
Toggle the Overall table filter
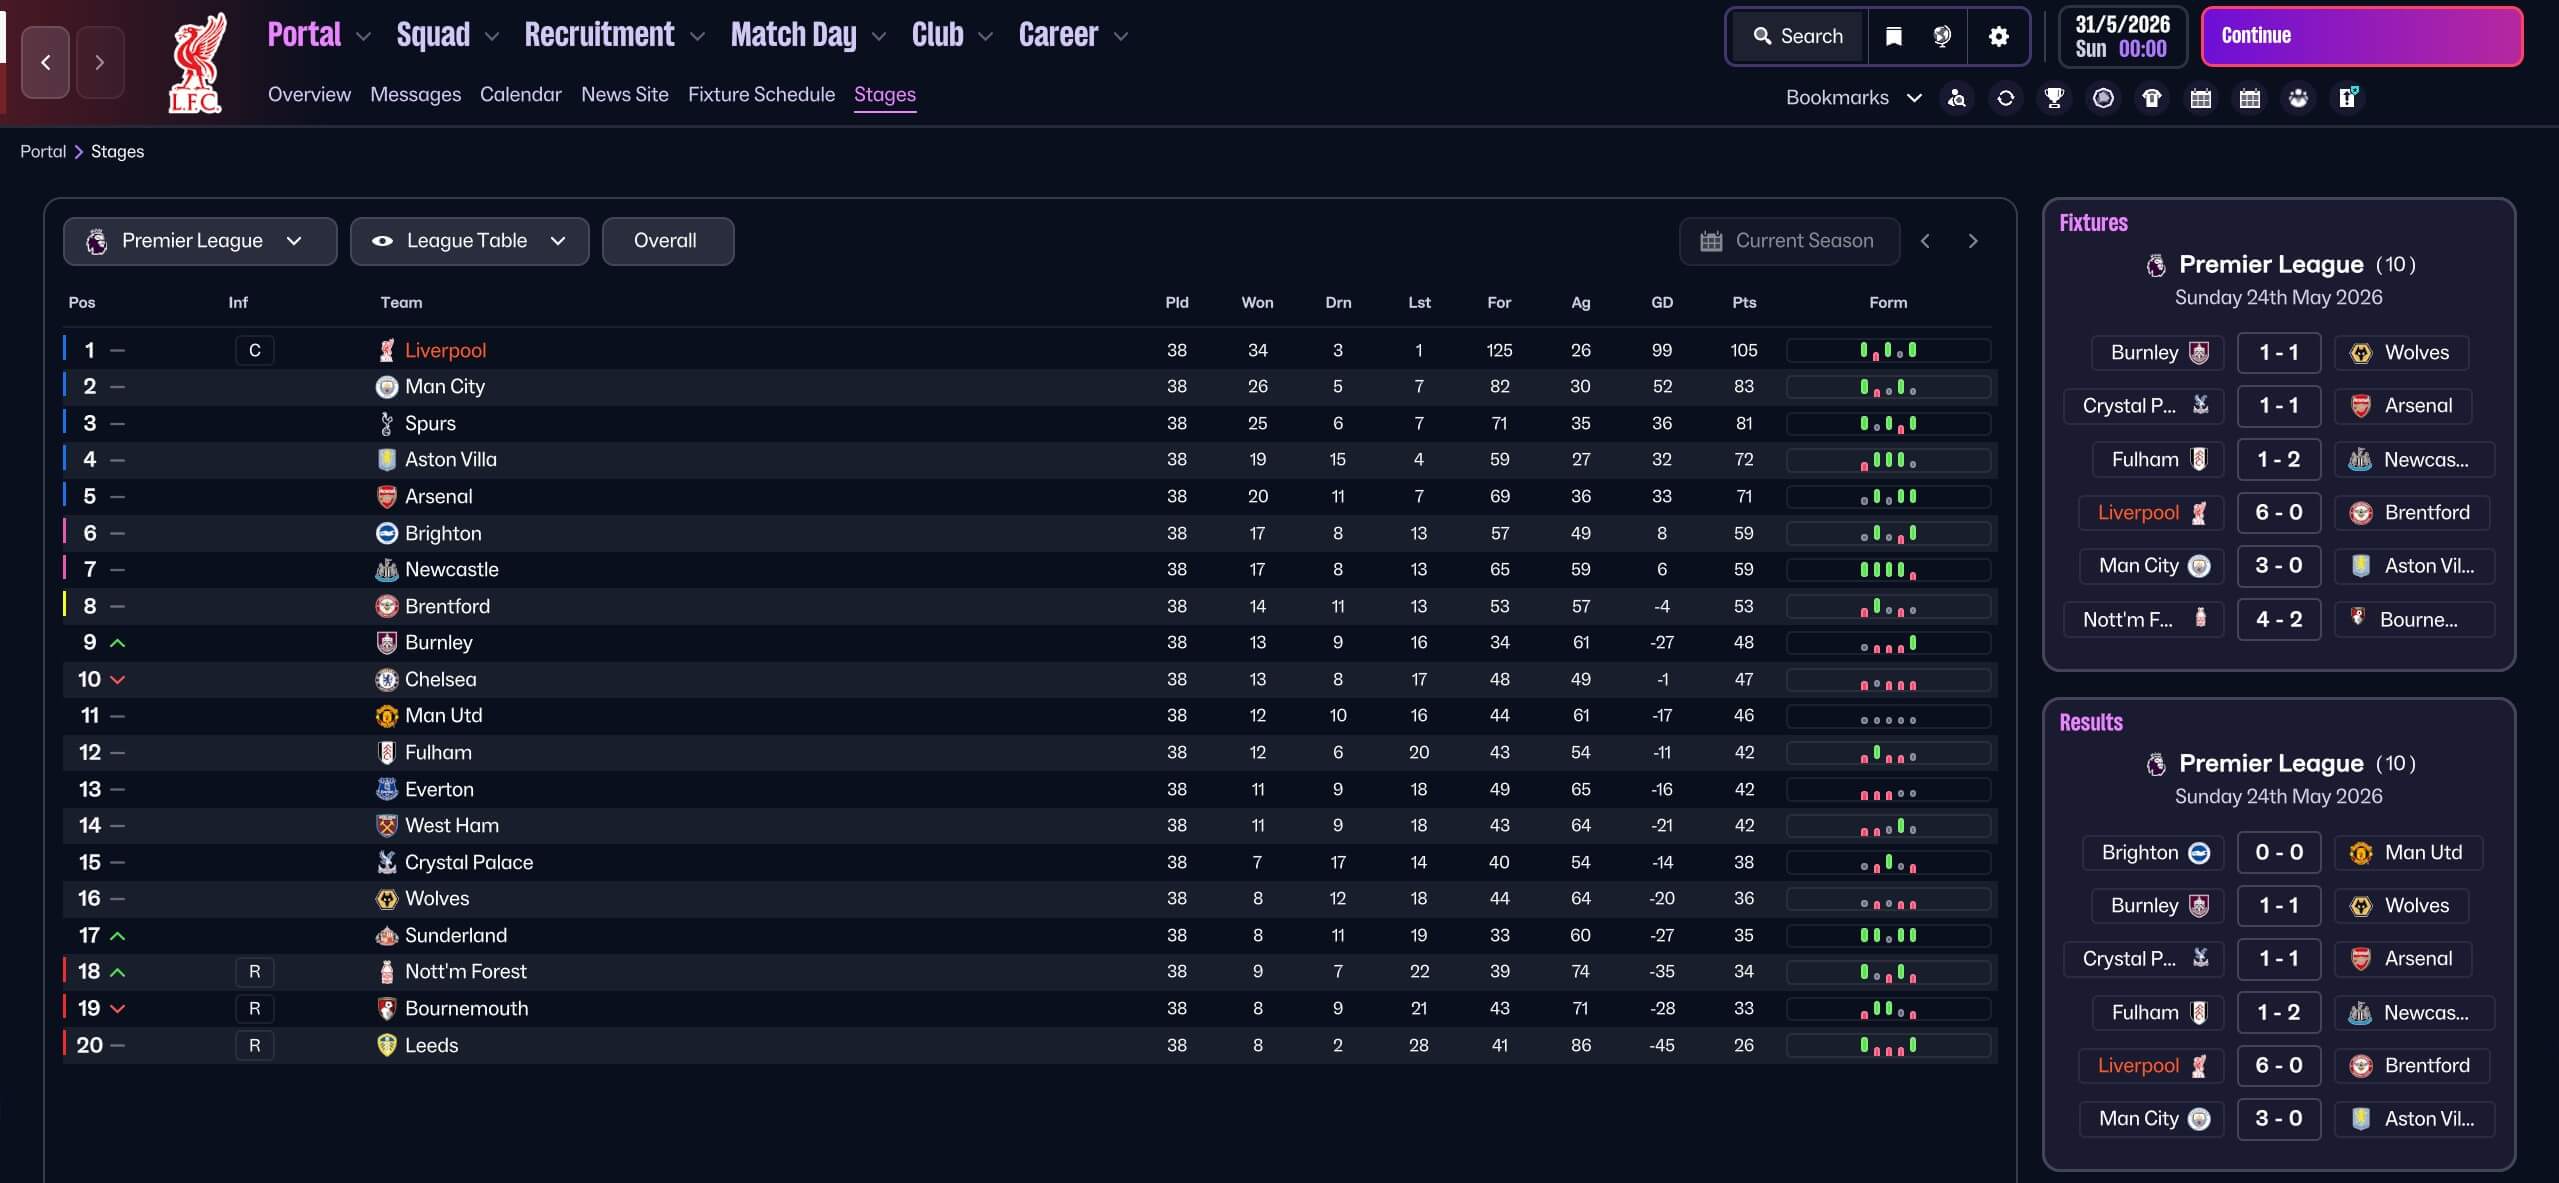tap(667, 241)
